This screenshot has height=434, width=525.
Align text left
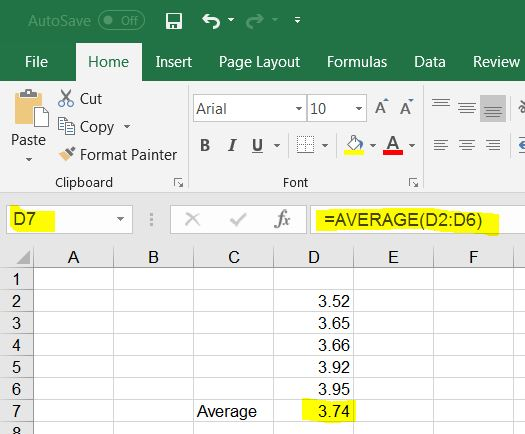[x=441, y=145]
